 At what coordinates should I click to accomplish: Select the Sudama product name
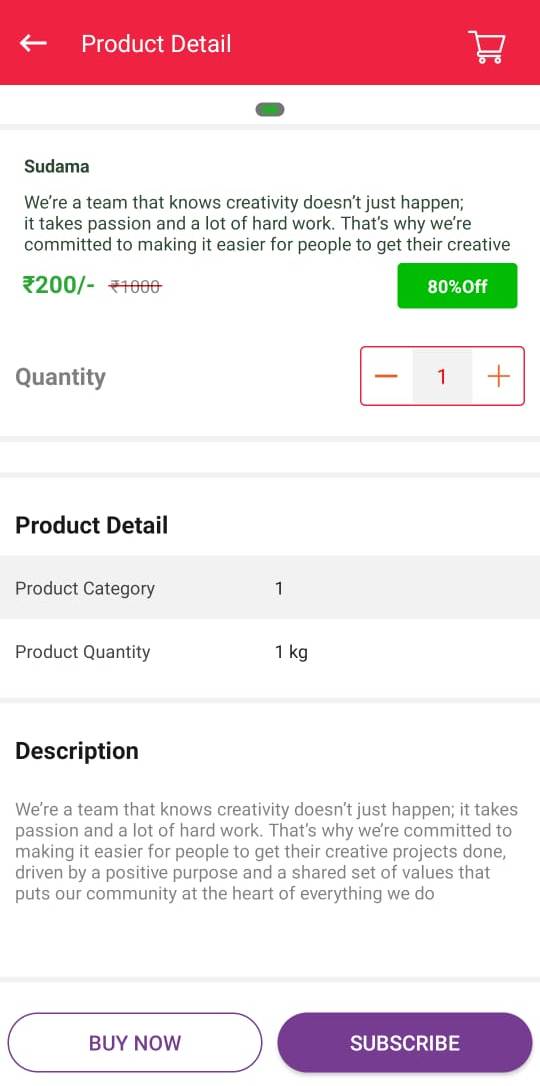tap(57, 166)
